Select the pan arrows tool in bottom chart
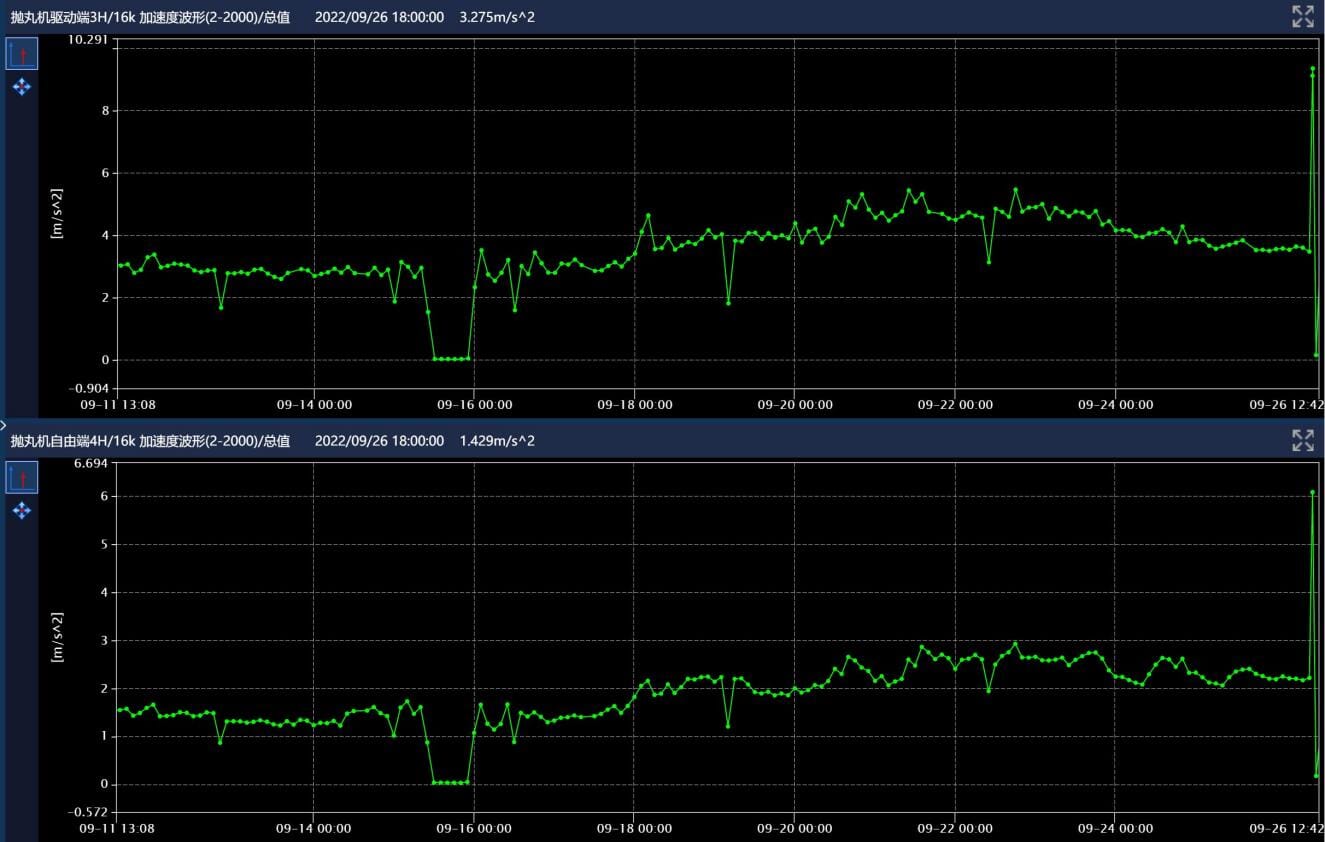Image resolution: width=1325 pixels, height=842 pixels. tap(22, 511)
